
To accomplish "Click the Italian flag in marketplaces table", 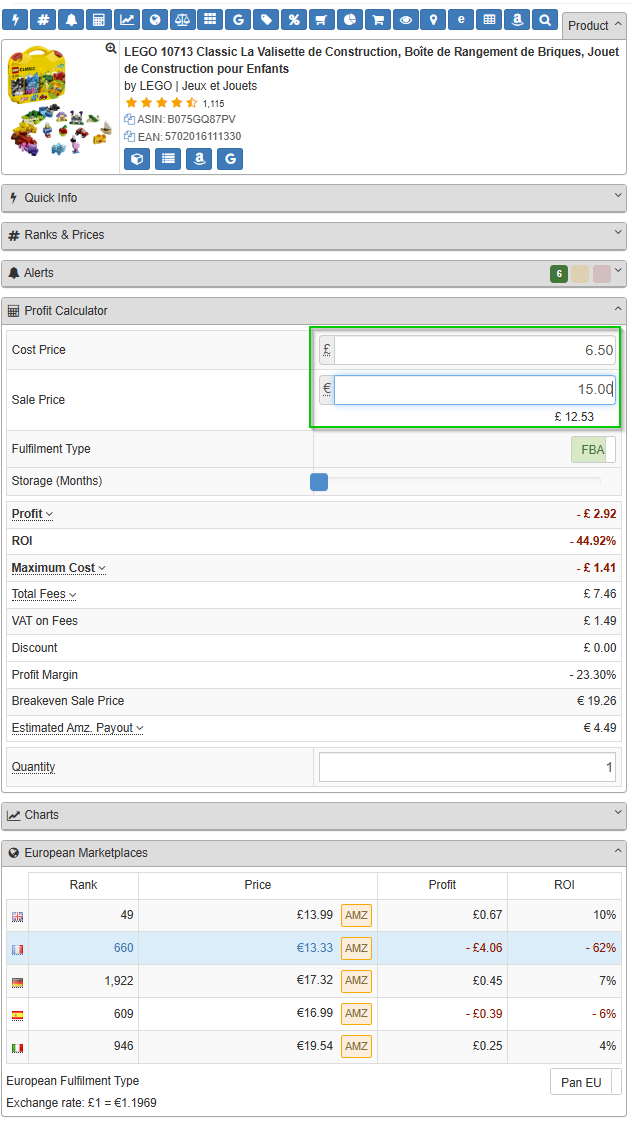I will coord(17,1049).
